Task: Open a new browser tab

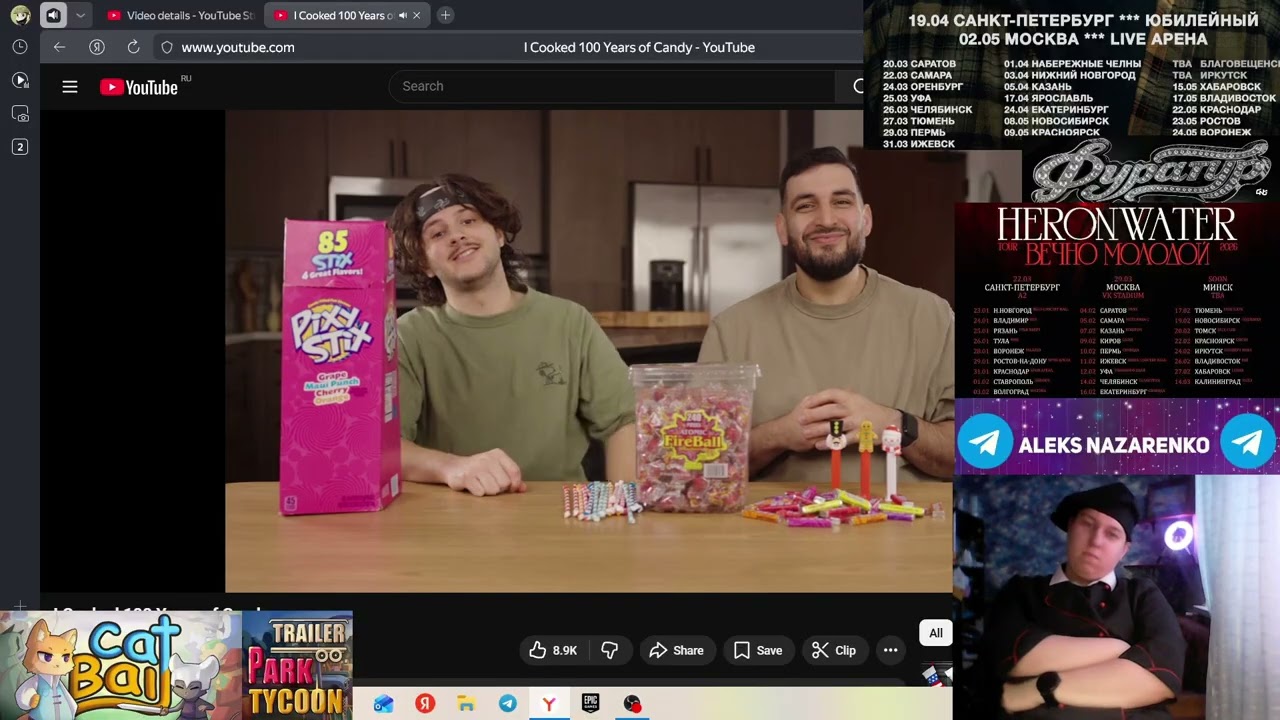Action: click(x=445, y=15)
